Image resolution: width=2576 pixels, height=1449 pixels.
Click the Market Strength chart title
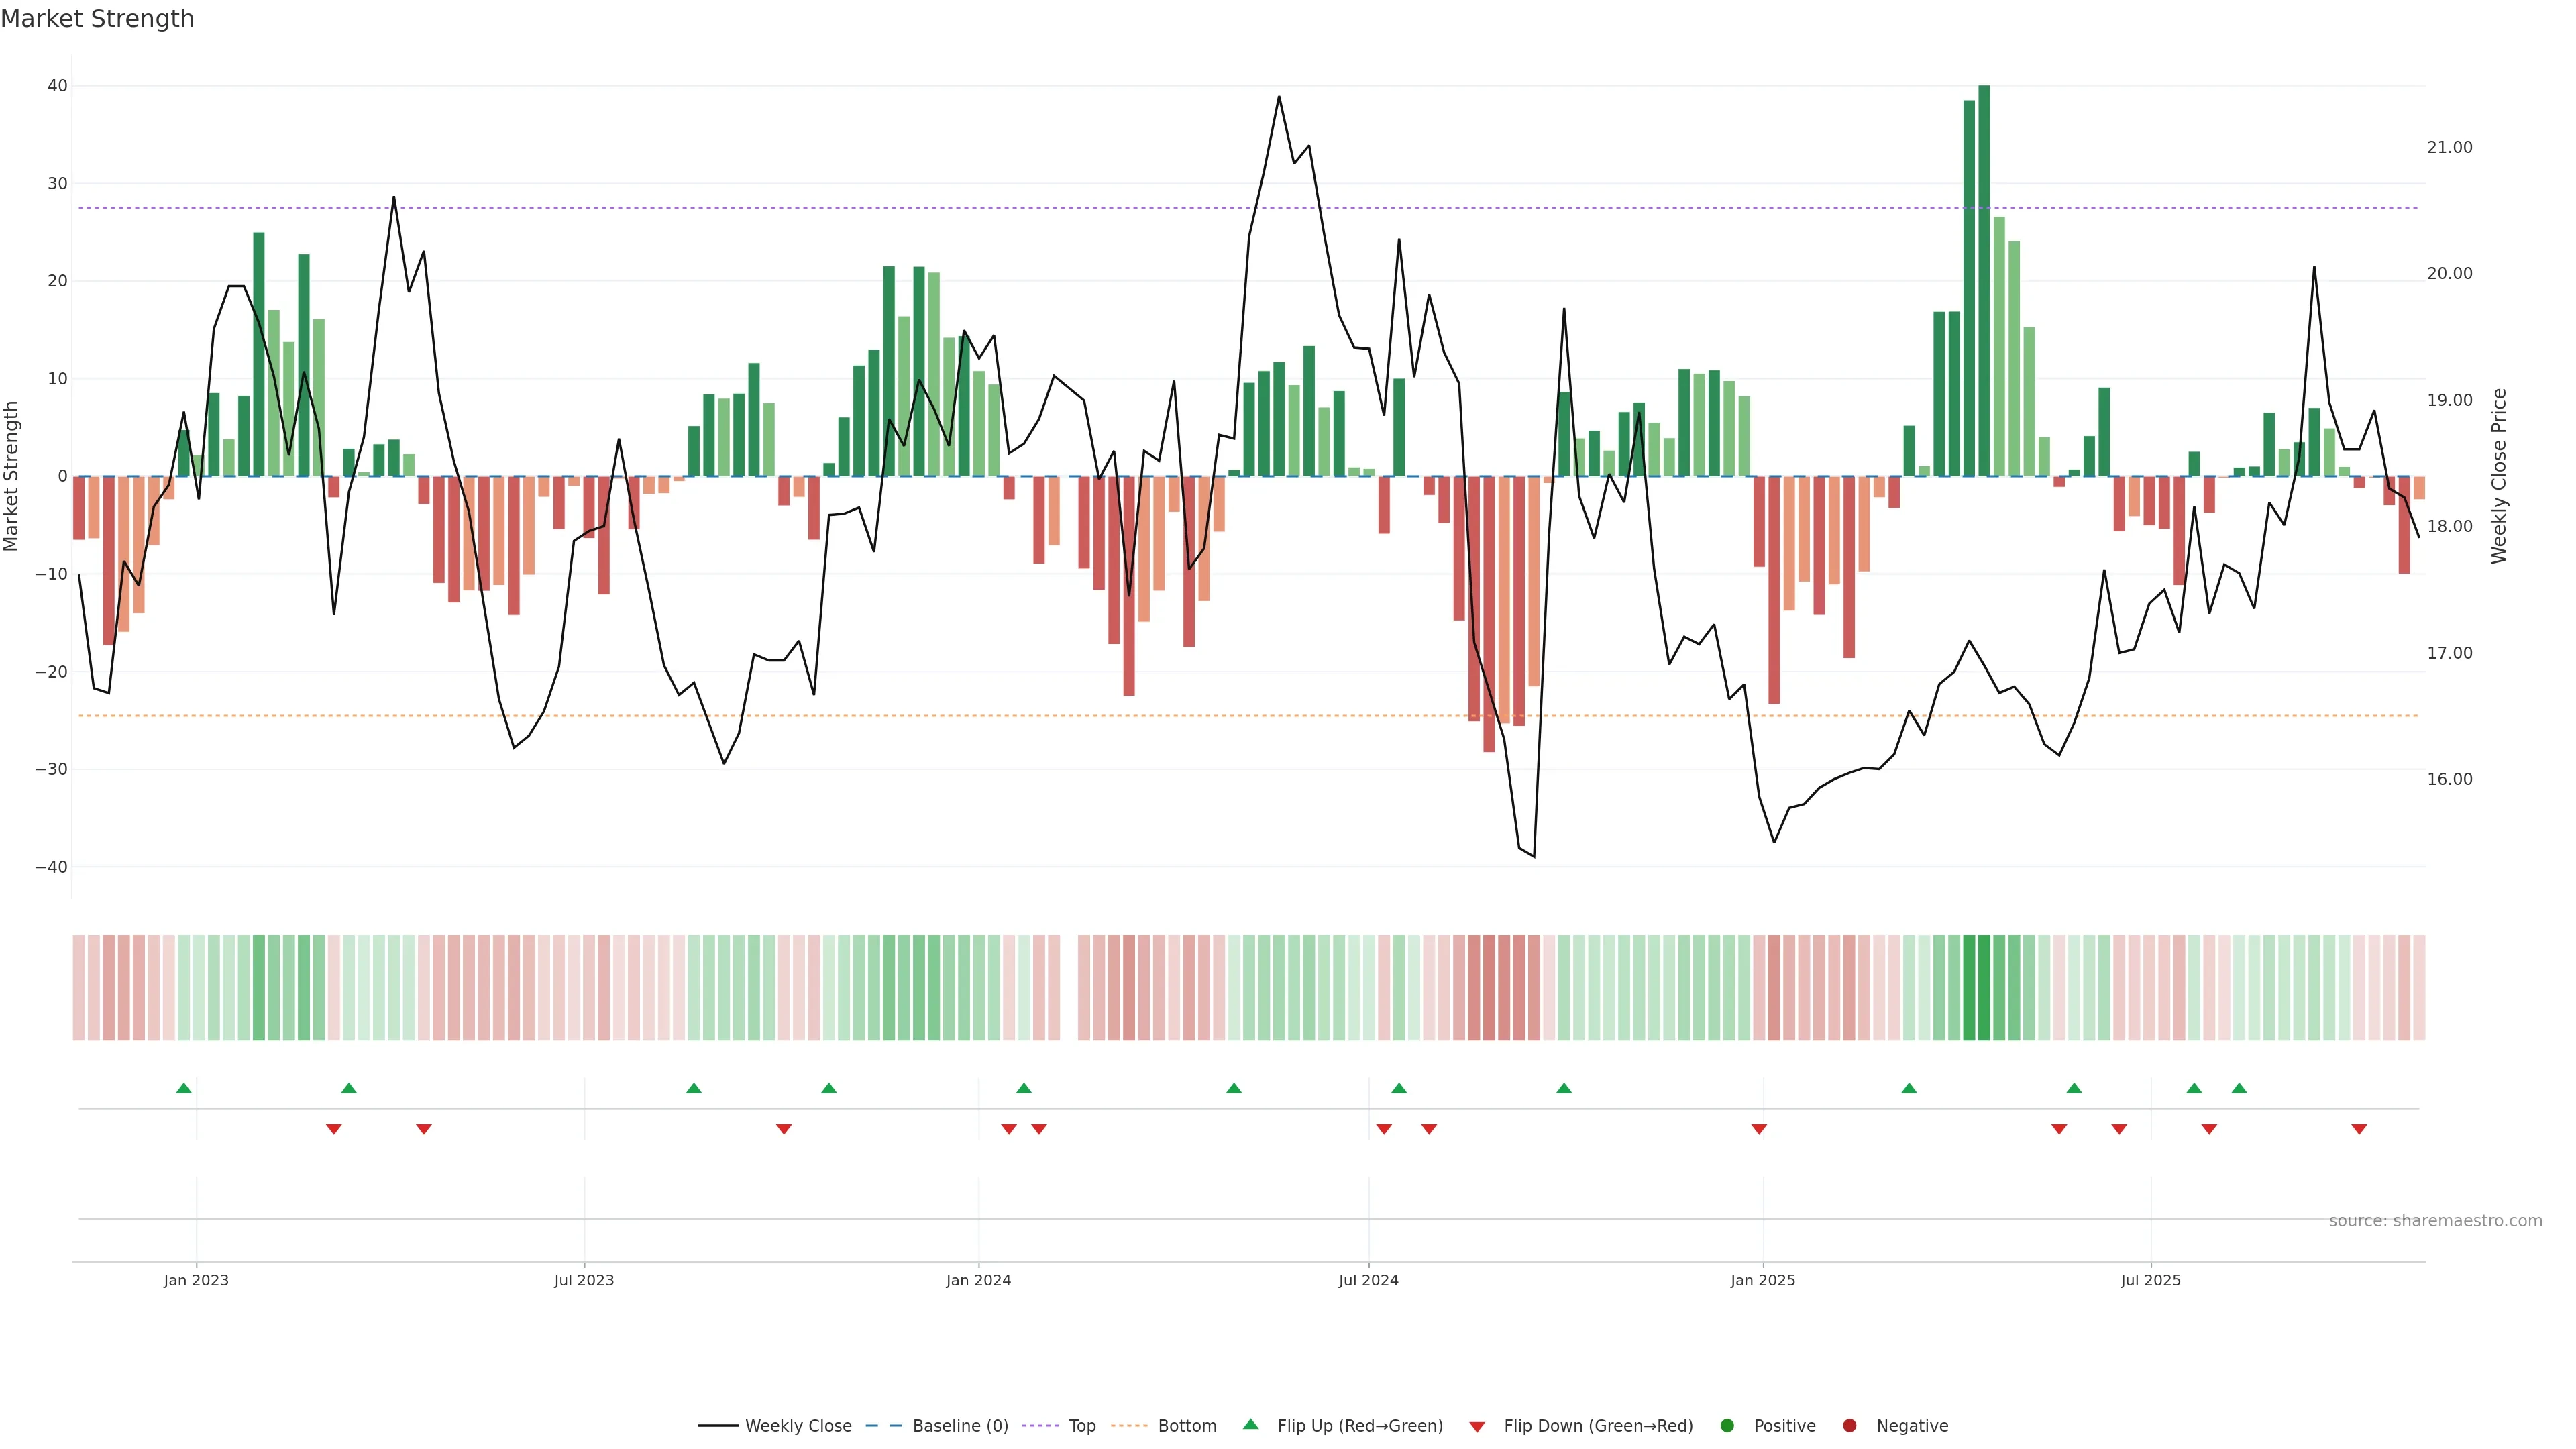click(97, 19)
